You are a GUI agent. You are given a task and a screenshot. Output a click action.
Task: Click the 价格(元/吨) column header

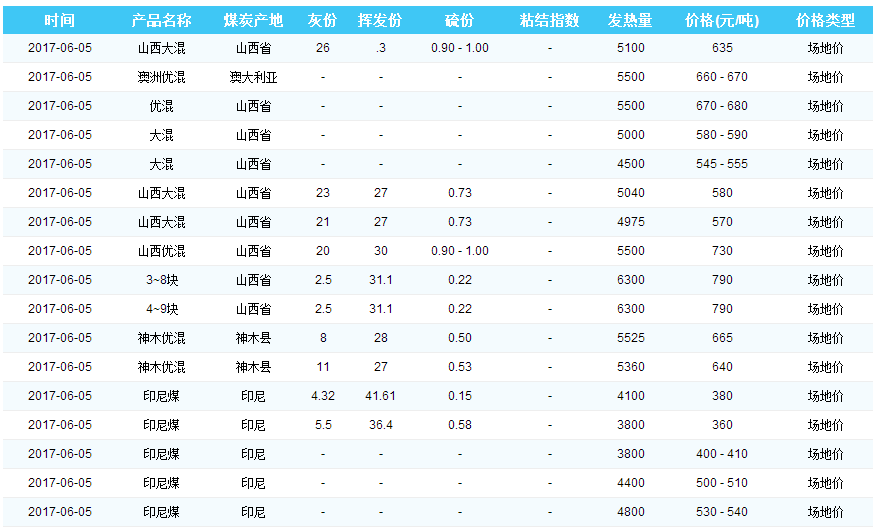click(722, 21)
